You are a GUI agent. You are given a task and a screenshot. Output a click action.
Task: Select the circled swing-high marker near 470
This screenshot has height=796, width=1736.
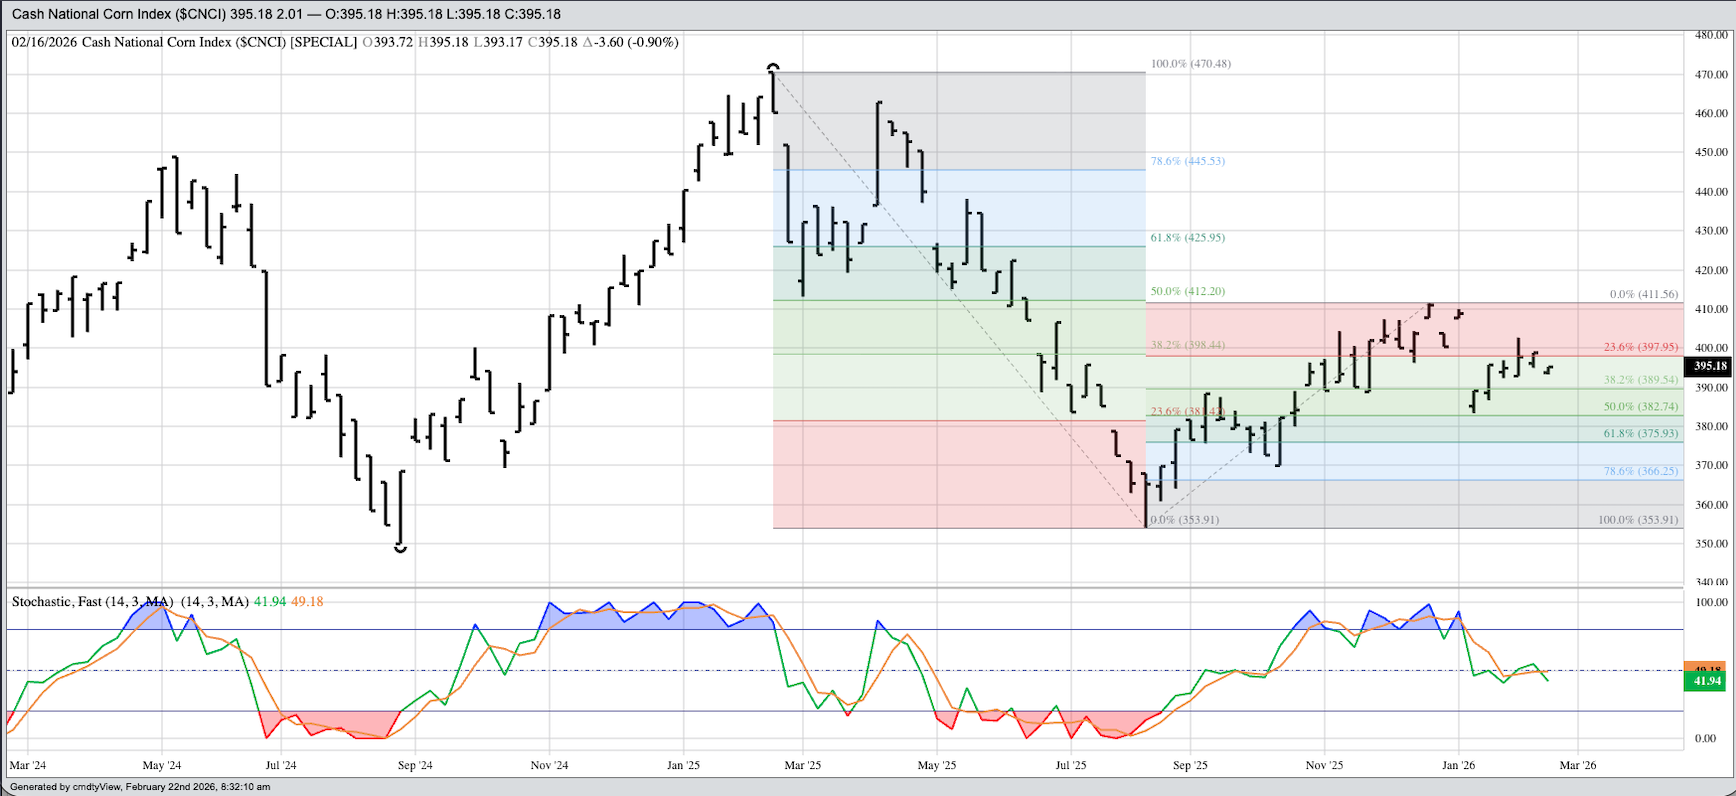773,68
